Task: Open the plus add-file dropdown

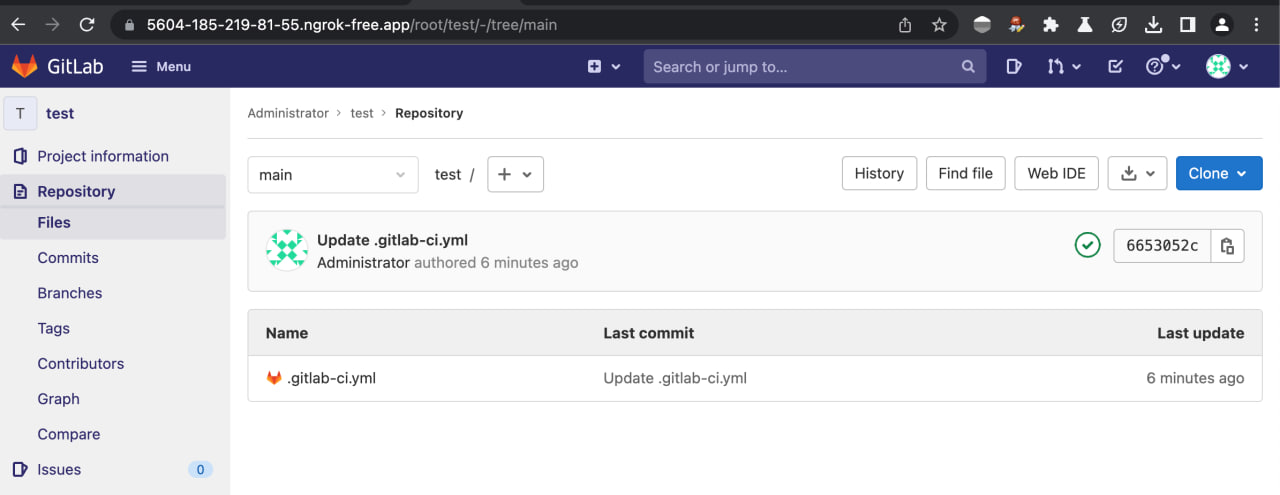Action: (515, 174)
